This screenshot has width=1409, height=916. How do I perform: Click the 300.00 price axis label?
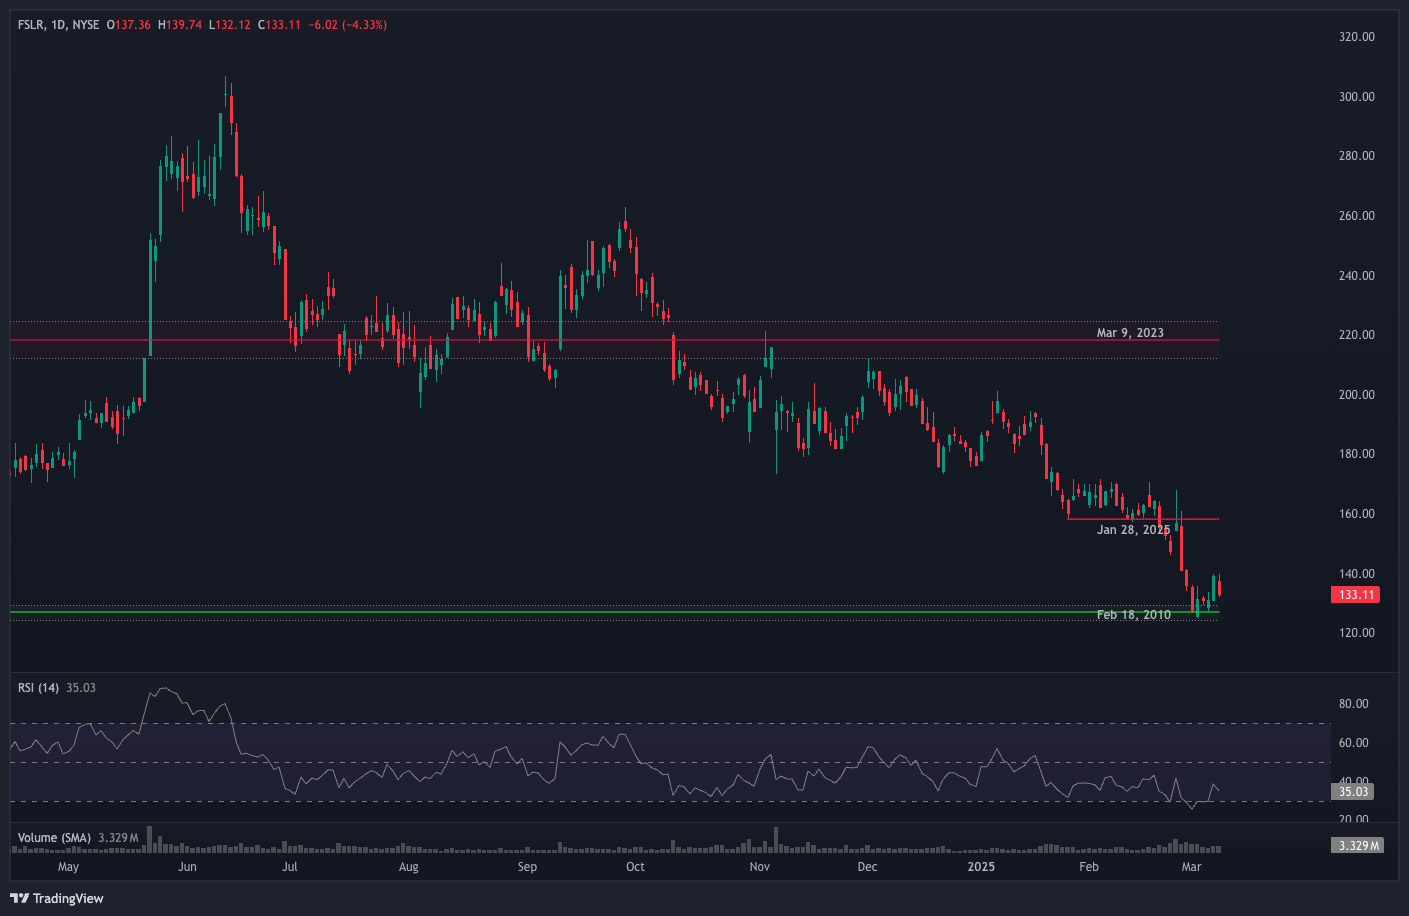[x=1356, y=97]
